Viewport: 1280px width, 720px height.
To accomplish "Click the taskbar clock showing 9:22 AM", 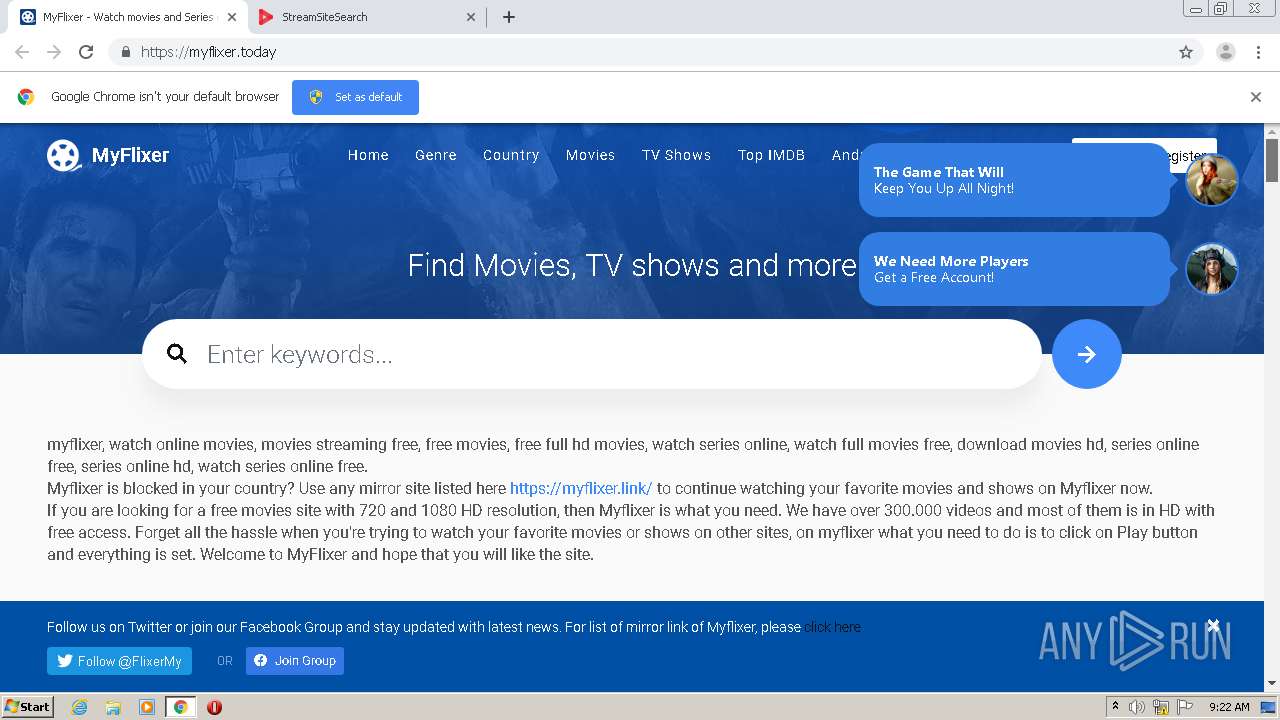I will (x=1229, y=707).
